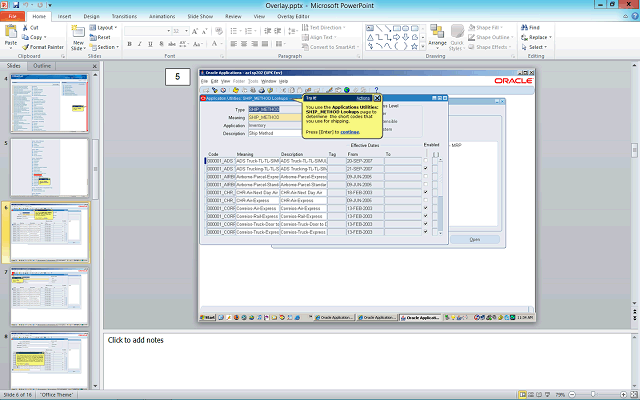Go to the Slide Show tab
The image size is (640, 400).
[x=200, y=16]
